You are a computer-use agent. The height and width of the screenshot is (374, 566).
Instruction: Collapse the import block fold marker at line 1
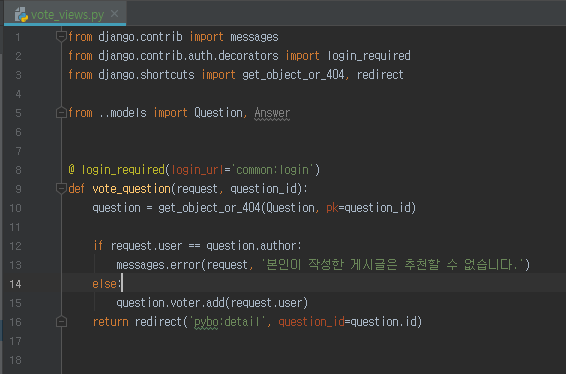pyautogui.click(x=61, y=36)
